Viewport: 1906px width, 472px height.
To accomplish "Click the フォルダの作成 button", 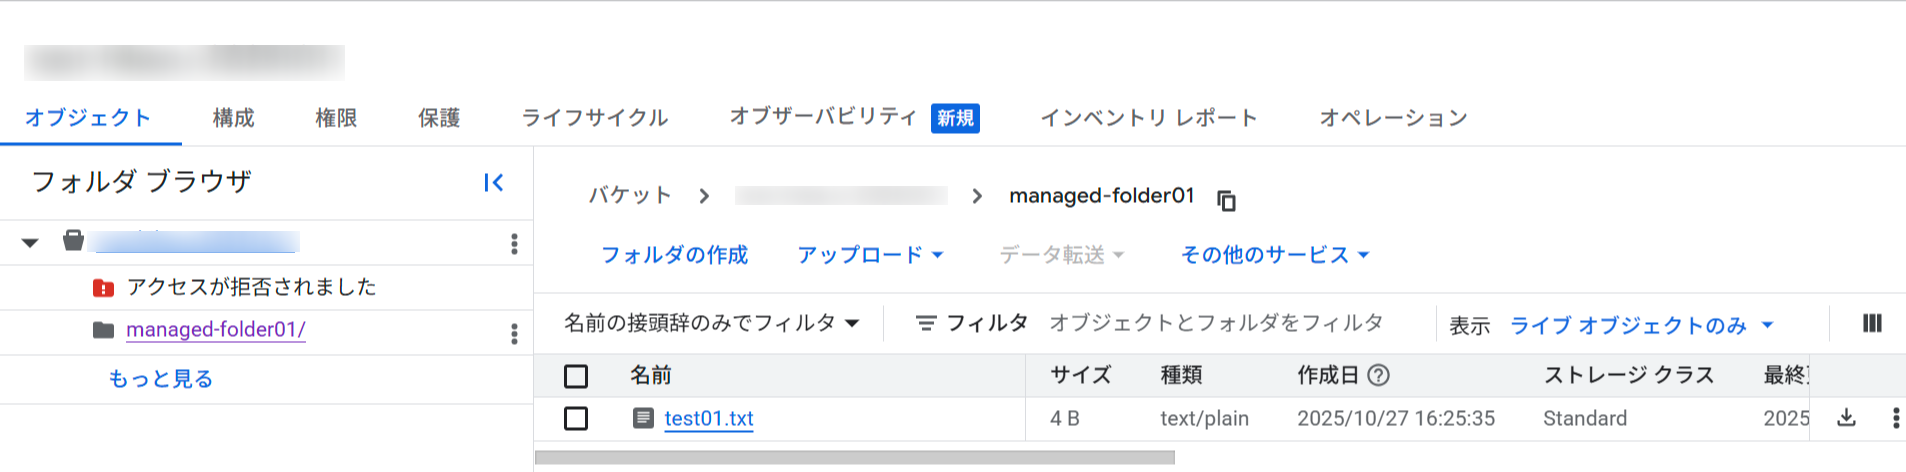I will coord(674,255).
